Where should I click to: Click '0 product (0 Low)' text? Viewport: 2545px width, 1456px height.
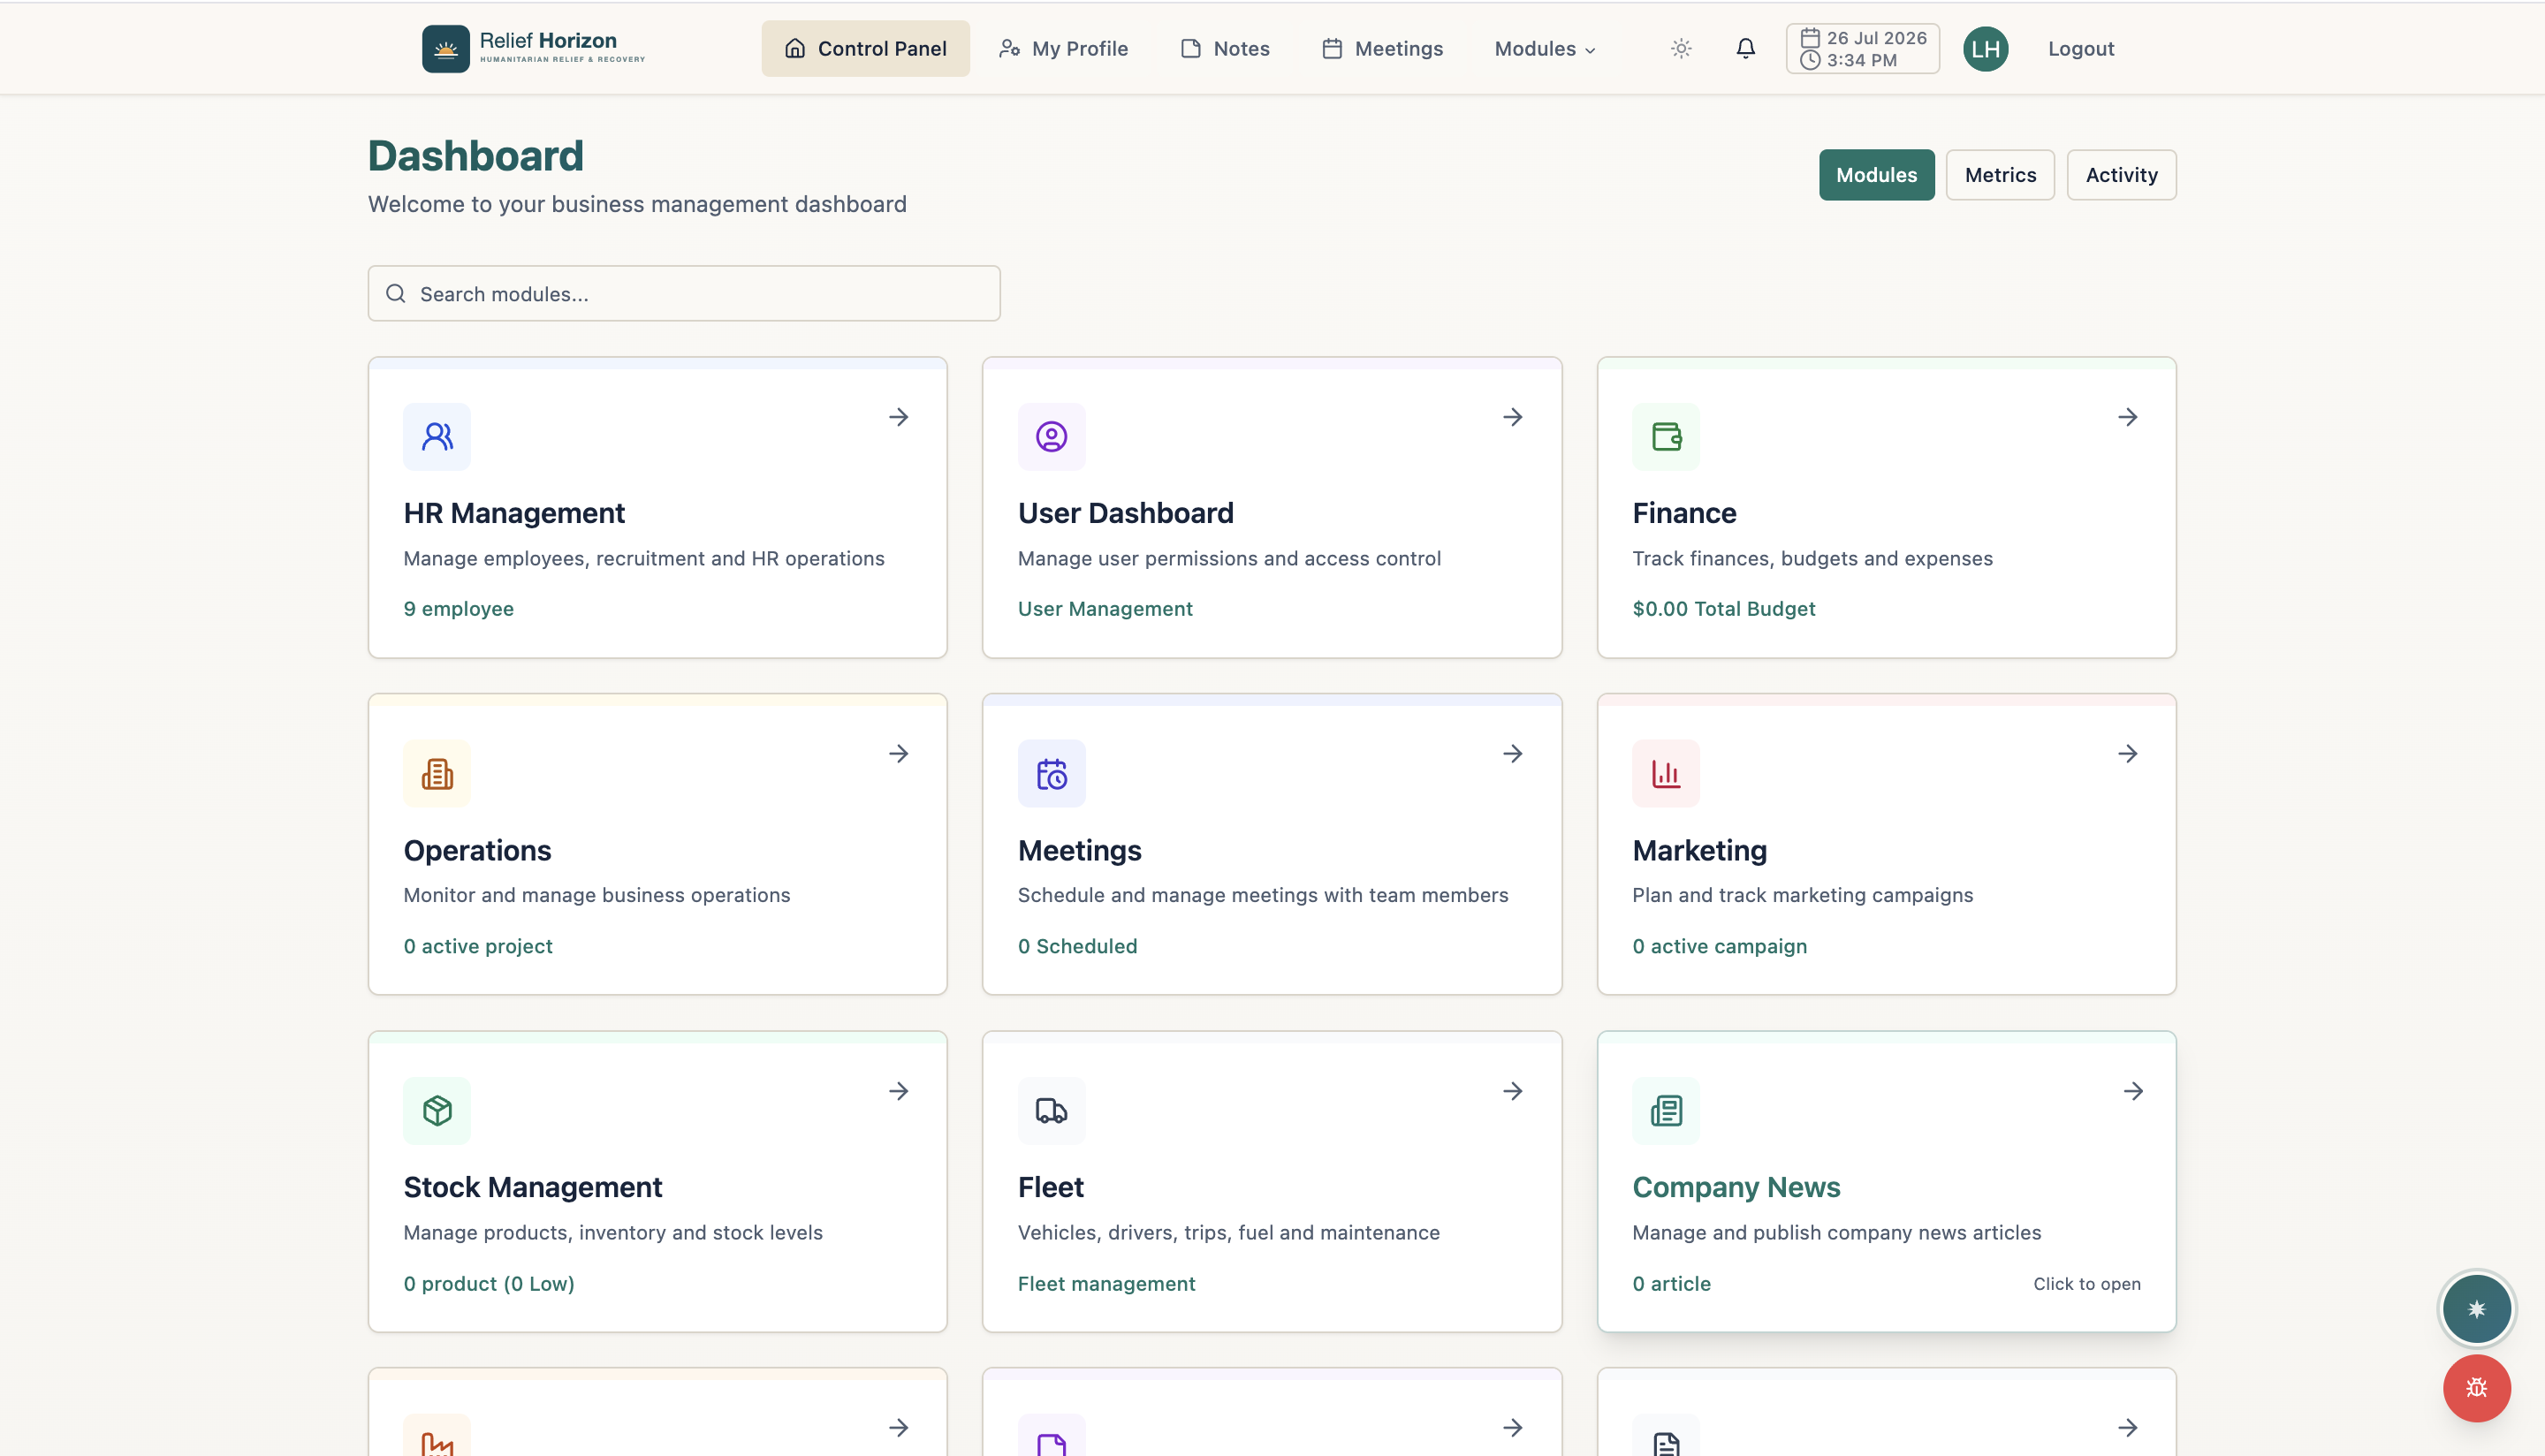click(488, 1283)
